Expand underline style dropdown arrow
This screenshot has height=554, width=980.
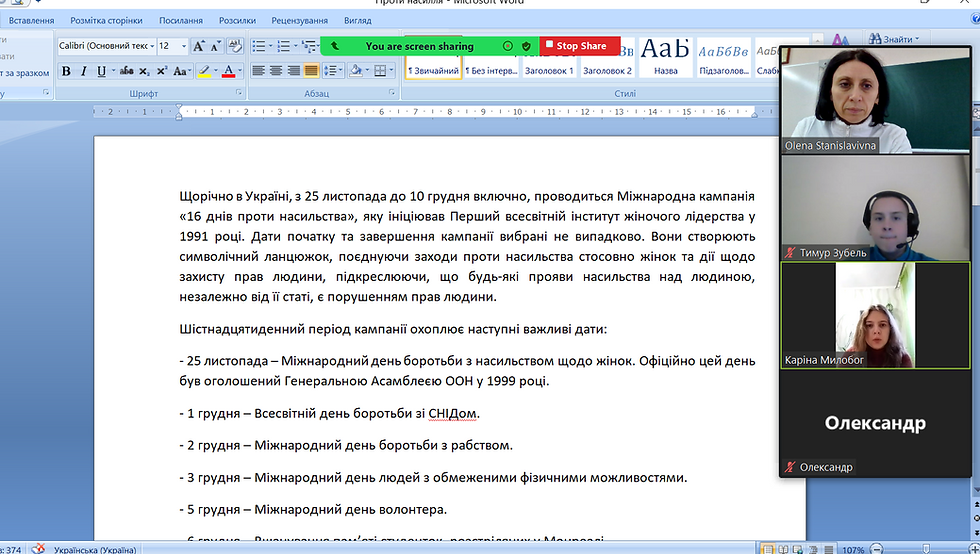(x=114, y=71)
